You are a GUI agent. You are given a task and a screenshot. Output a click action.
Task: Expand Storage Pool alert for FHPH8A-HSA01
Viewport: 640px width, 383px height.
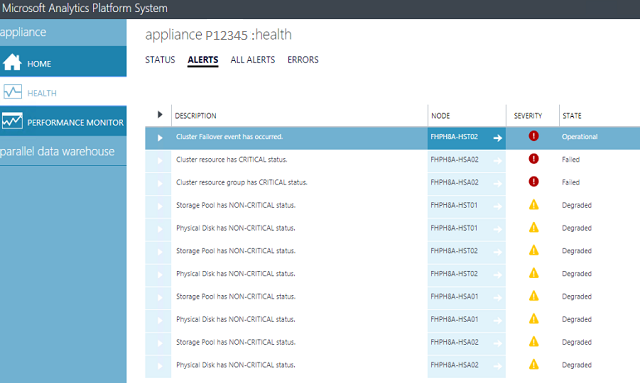point(160,298)
